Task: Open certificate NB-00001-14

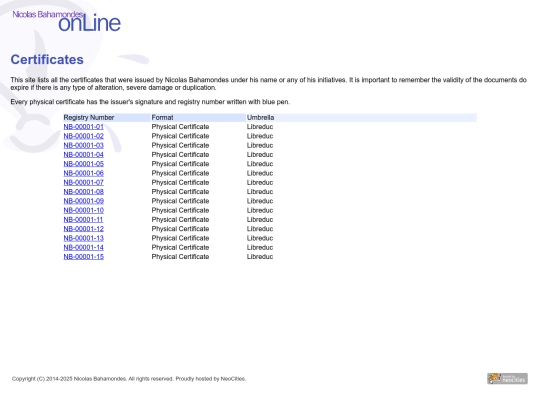Action: tap(84, 248)
